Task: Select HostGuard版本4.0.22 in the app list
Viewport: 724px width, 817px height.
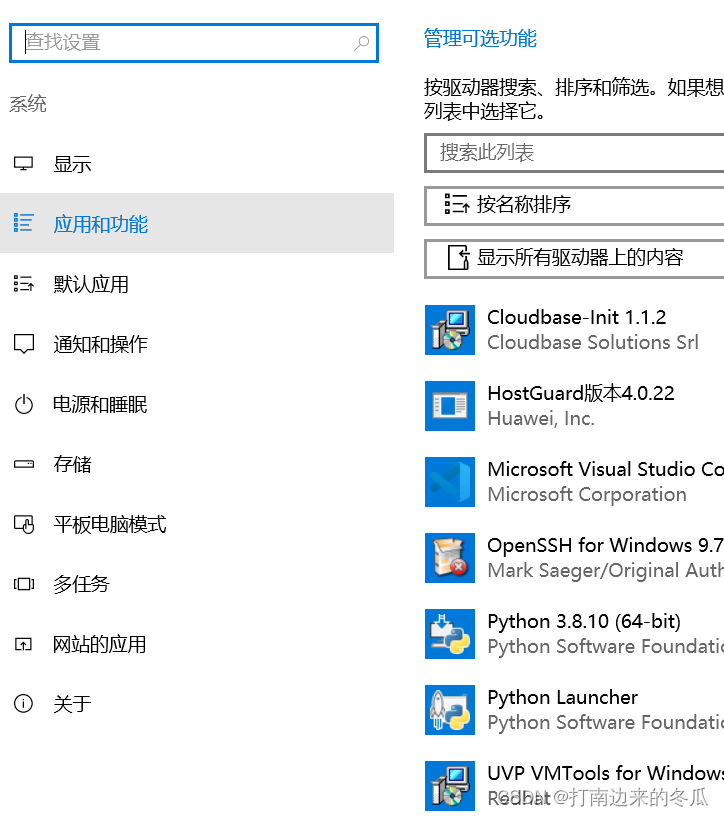Action: [x=575, y=406]
